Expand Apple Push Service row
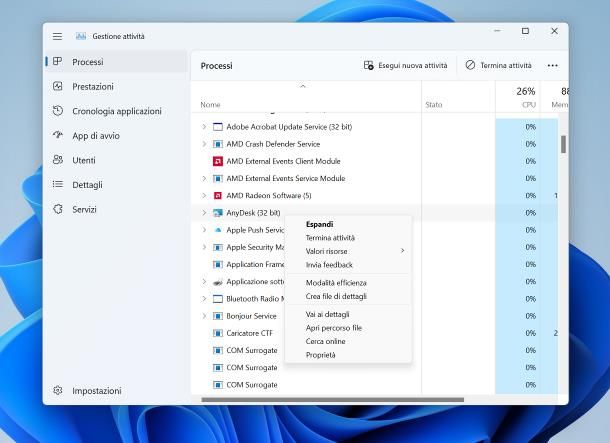The height and width of the screenshot is (443, 610). 204,230
